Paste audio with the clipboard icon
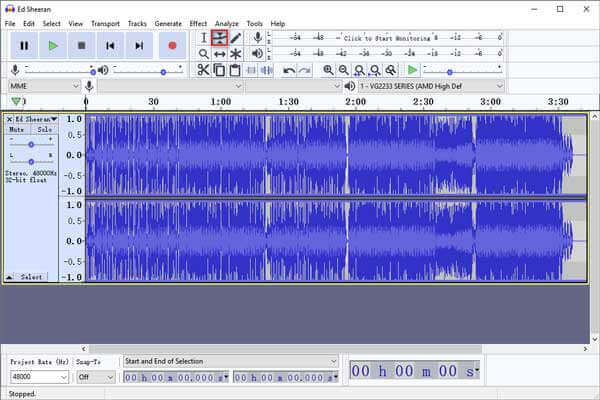Viewport: 600px width, 400px height. click(235, 70)
